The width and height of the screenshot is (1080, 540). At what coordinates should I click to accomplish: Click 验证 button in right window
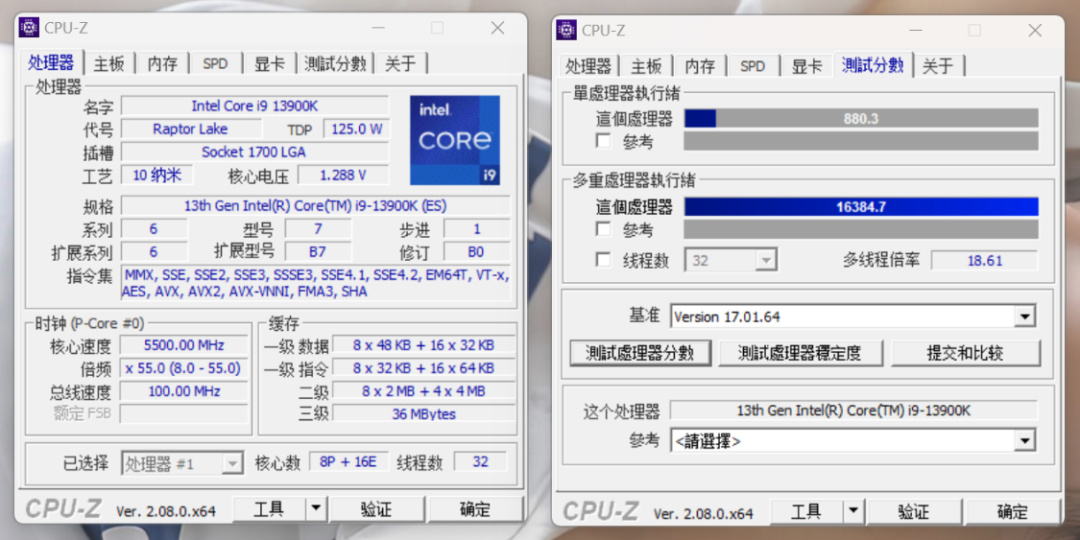pyautogui.click(x=915, y=512)
